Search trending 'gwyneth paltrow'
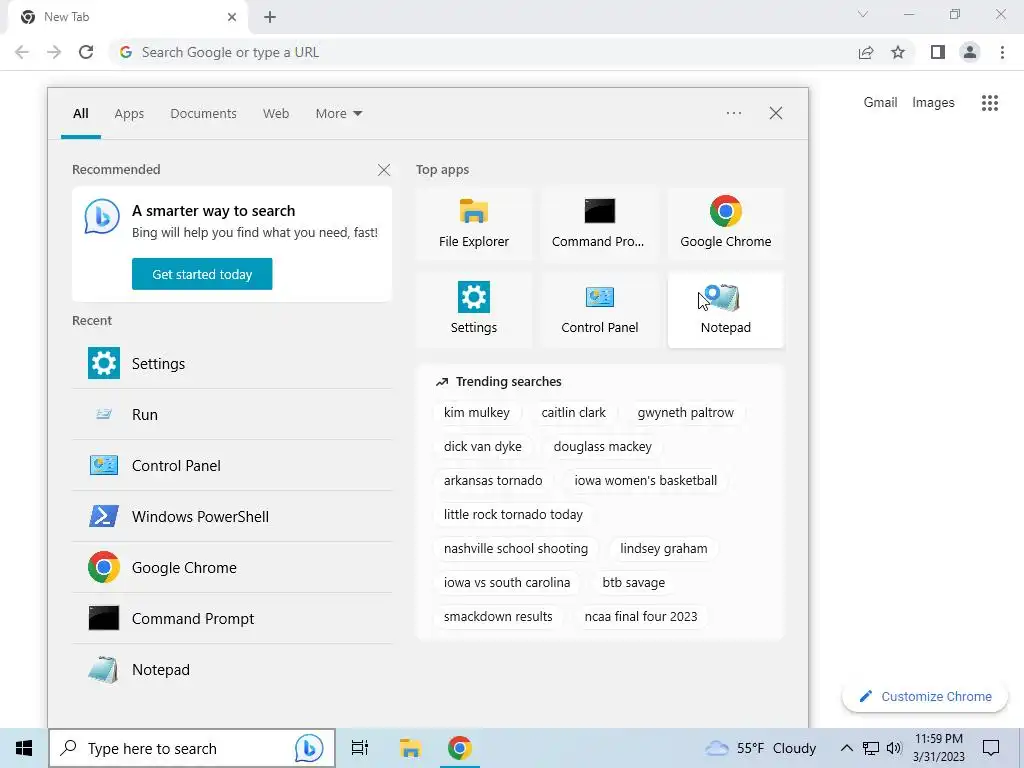The width and height of the screenshot is (1024, 768). [x=686, y=413]
